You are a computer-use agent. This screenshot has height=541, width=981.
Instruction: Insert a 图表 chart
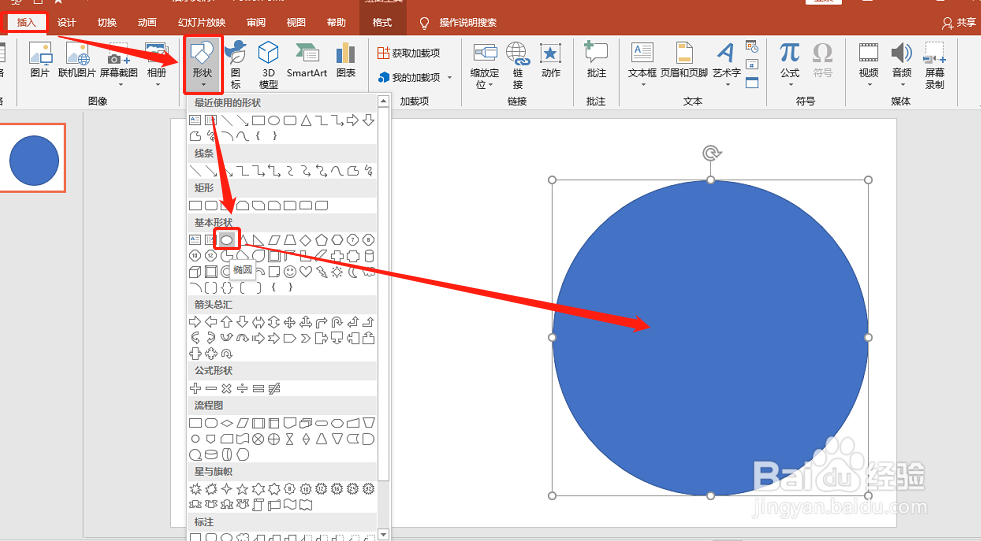point(346,60)
